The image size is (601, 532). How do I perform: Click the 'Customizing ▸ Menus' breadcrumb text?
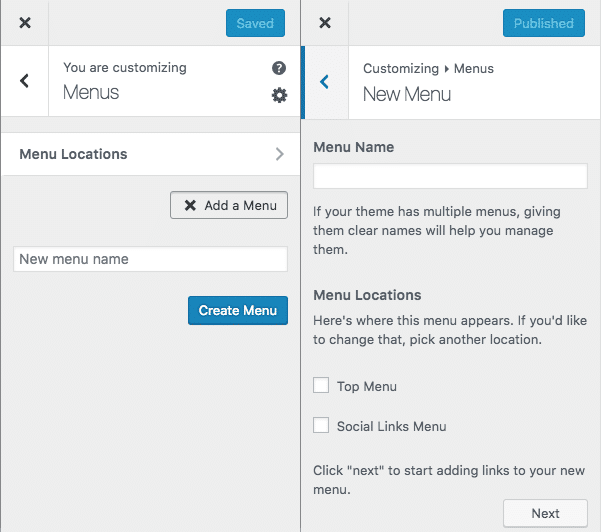pyautogui.click(x=428, y=69)
